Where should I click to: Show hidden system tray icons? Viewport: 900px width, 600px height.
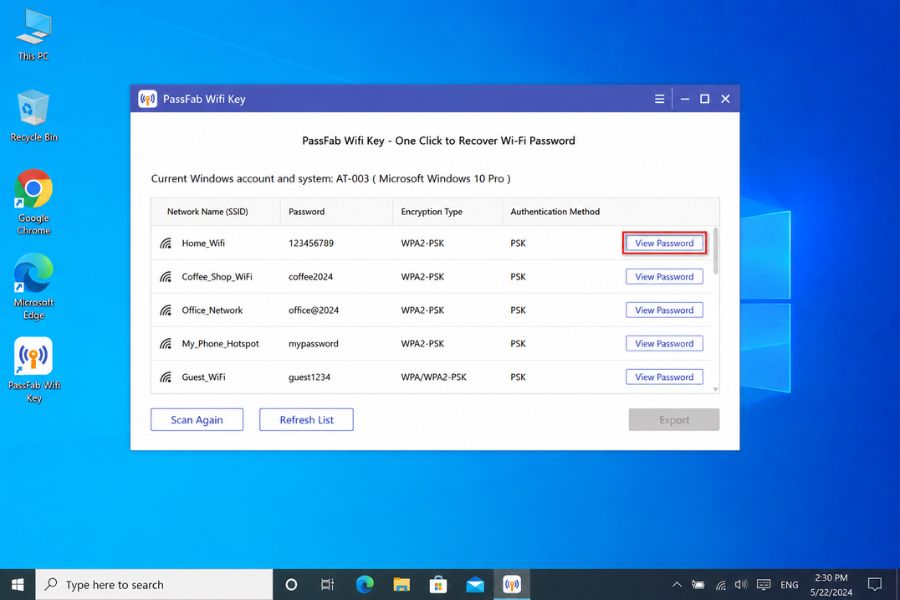677,584
